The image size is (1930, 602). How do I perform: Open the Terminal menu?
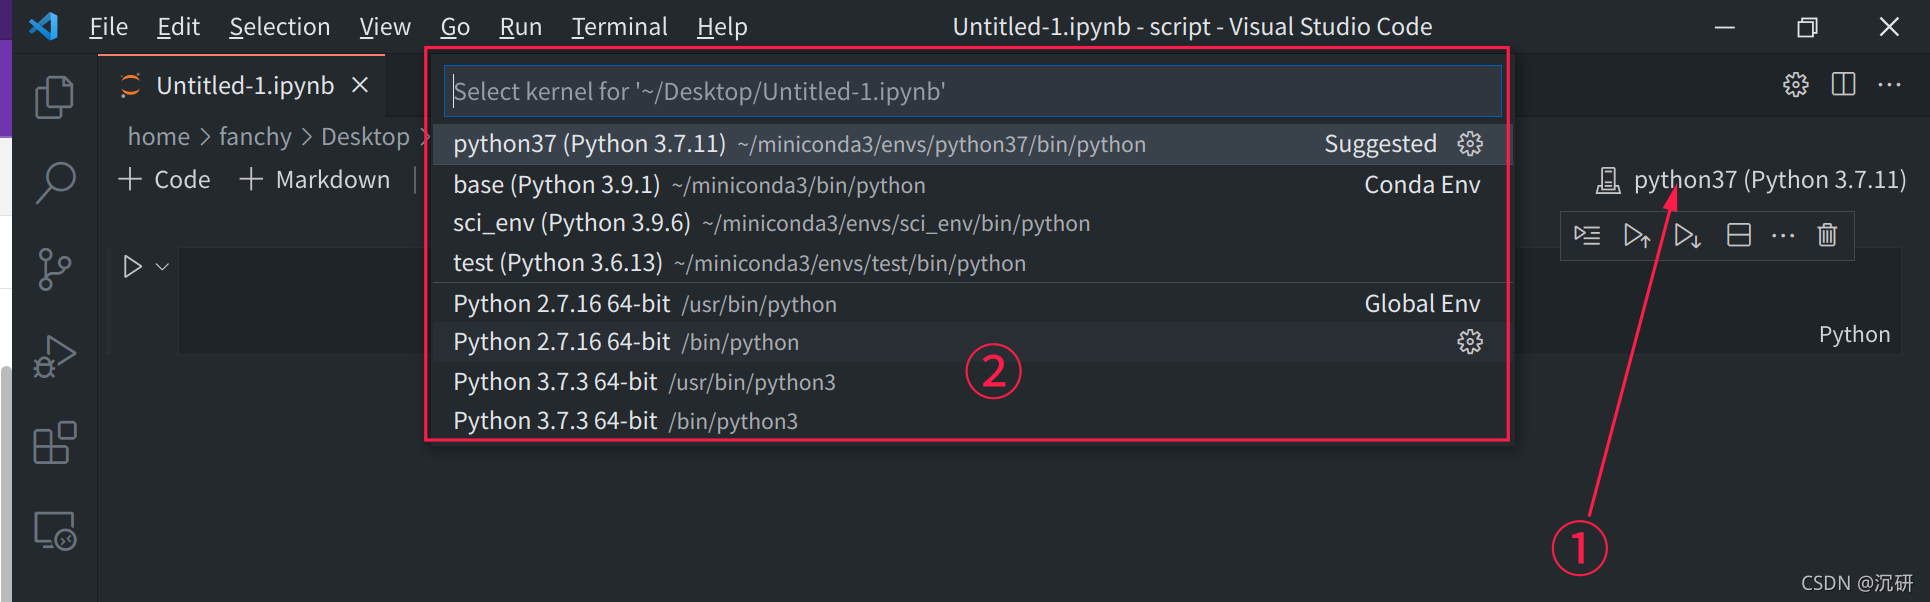click(618, 26)
